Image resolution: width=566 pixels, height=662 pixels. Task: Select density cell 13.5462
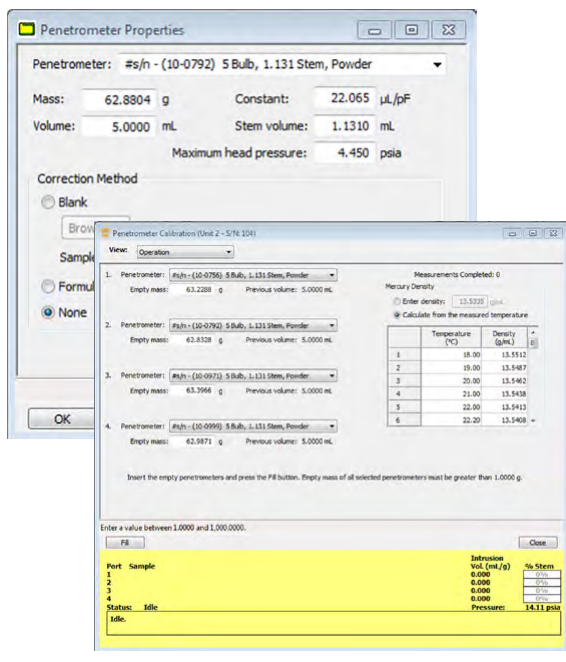(x=504, y=381)
